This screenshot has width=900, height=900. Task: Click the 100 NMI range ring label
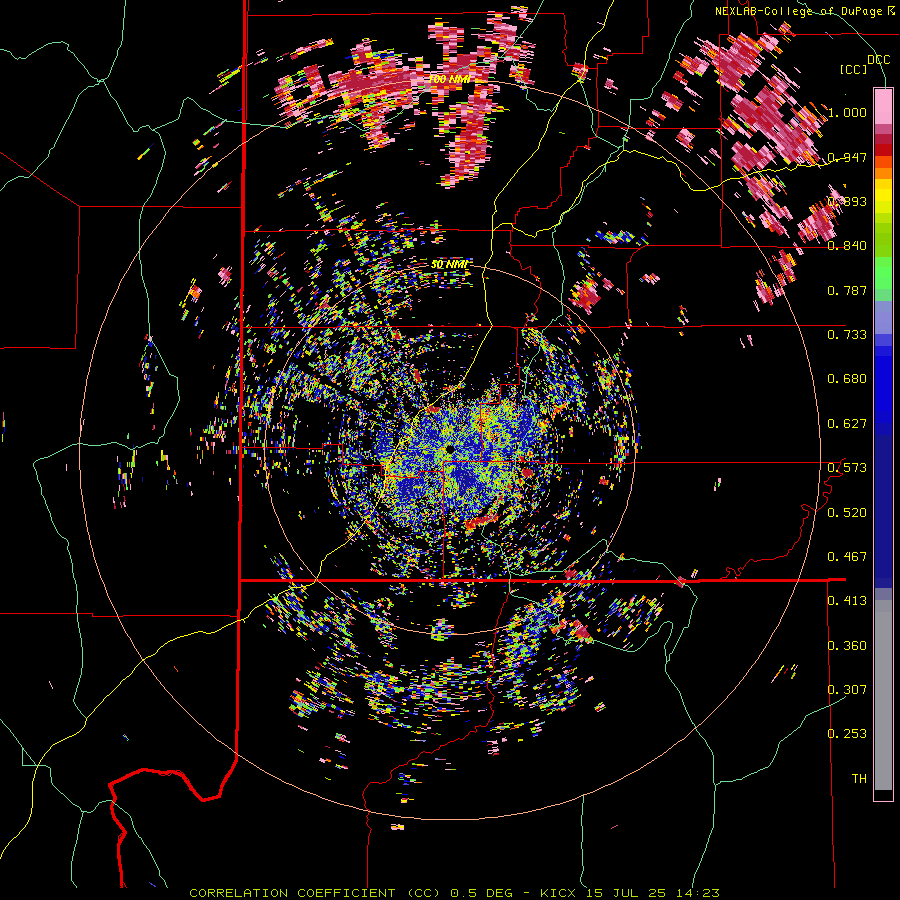click(x=449, y=79)
